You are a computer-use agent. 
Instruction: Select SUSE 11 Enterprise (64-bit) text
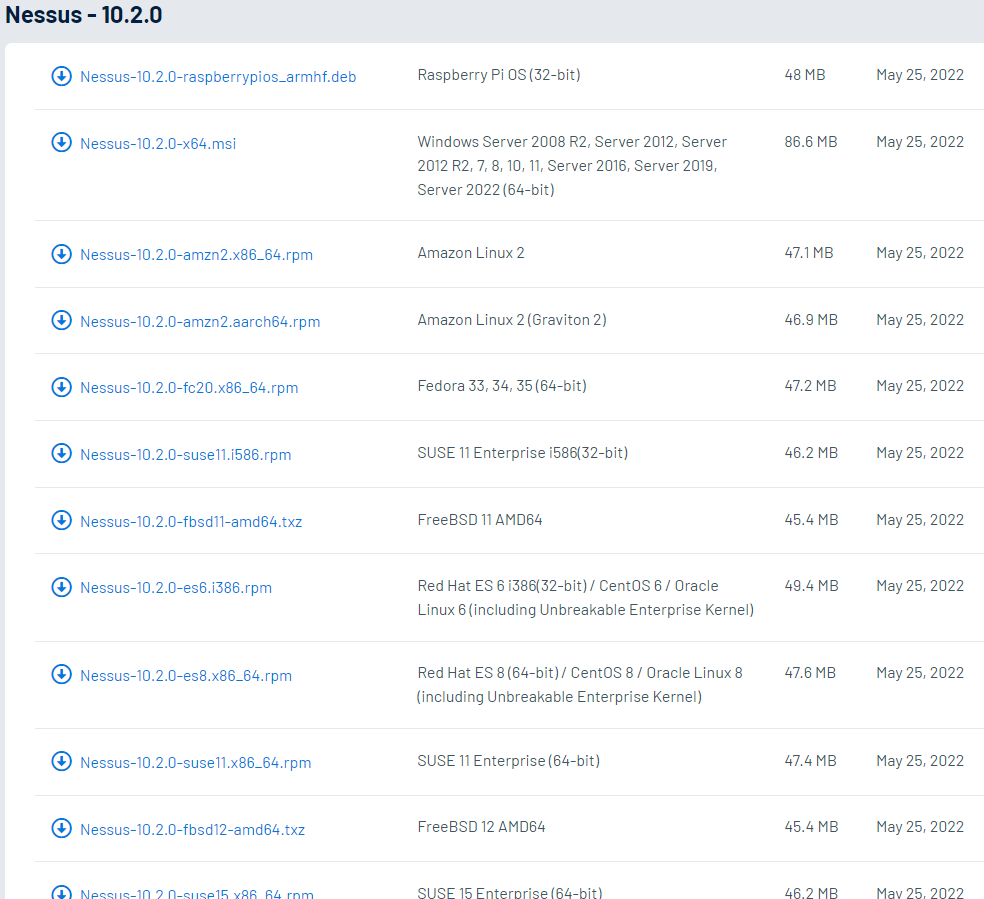click(x=509, y=761)
